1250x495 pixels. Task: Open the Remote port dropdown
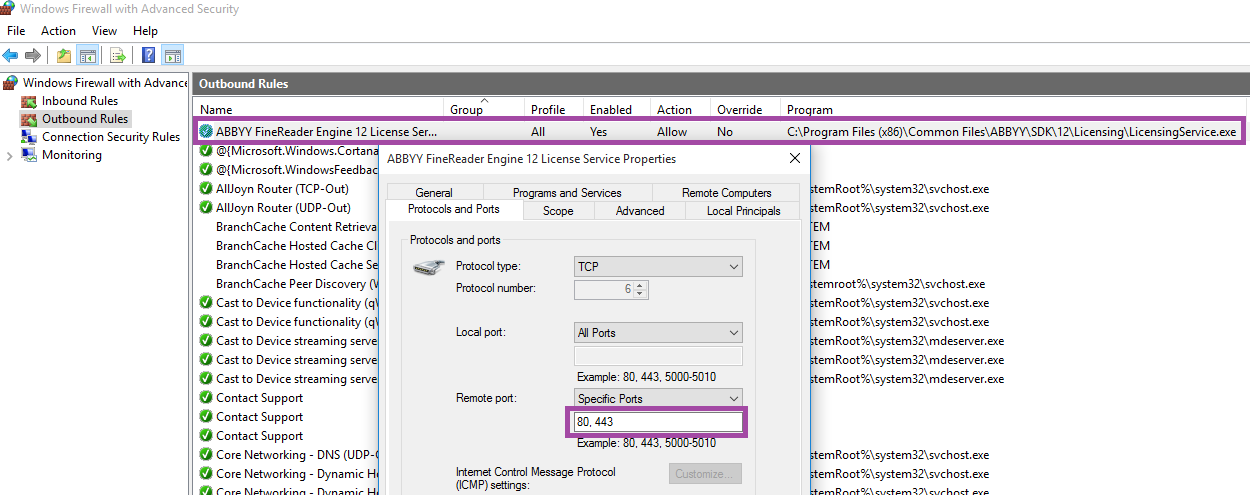point(658,399)
